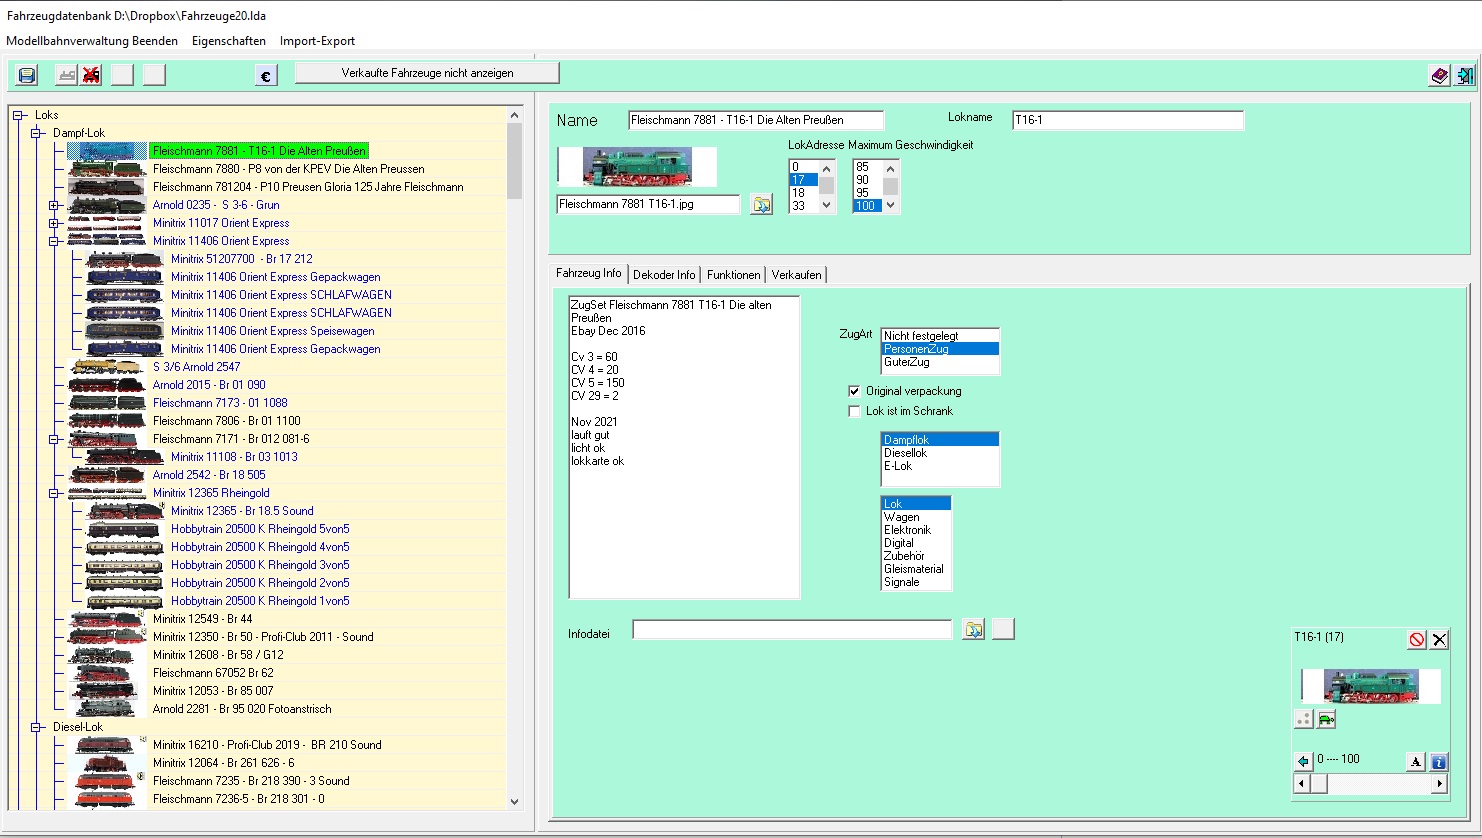Click the Lokname input field

click(x=1128, y=120)
